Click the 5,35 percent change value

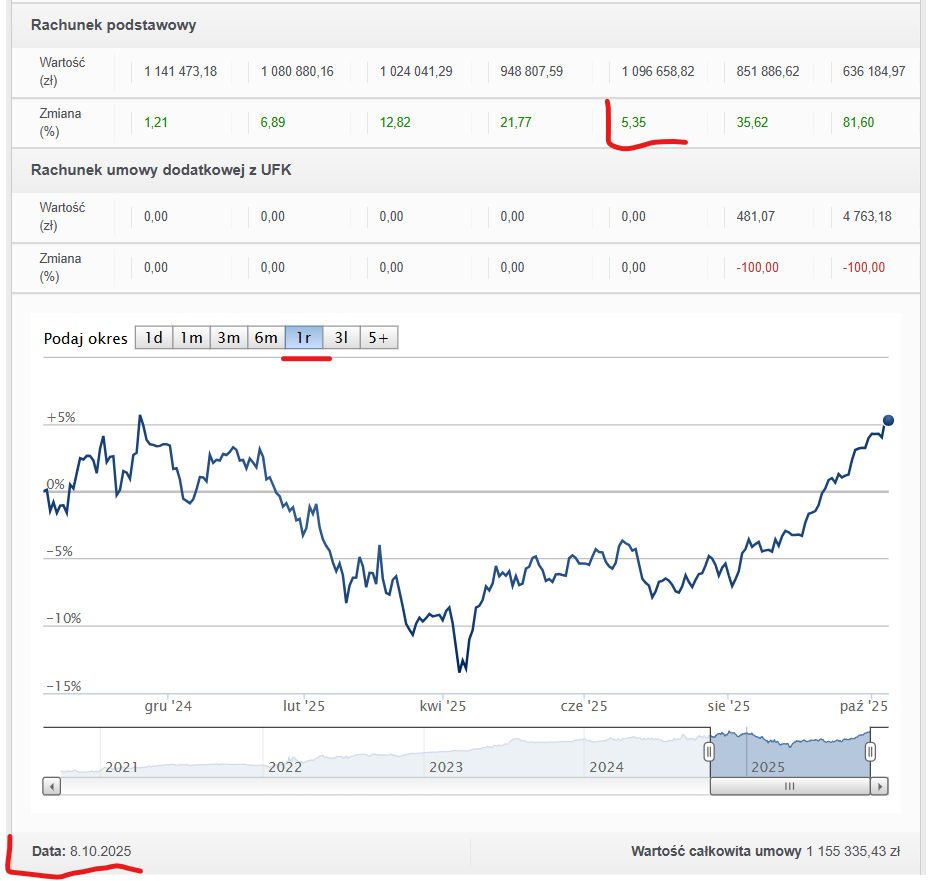636,122
